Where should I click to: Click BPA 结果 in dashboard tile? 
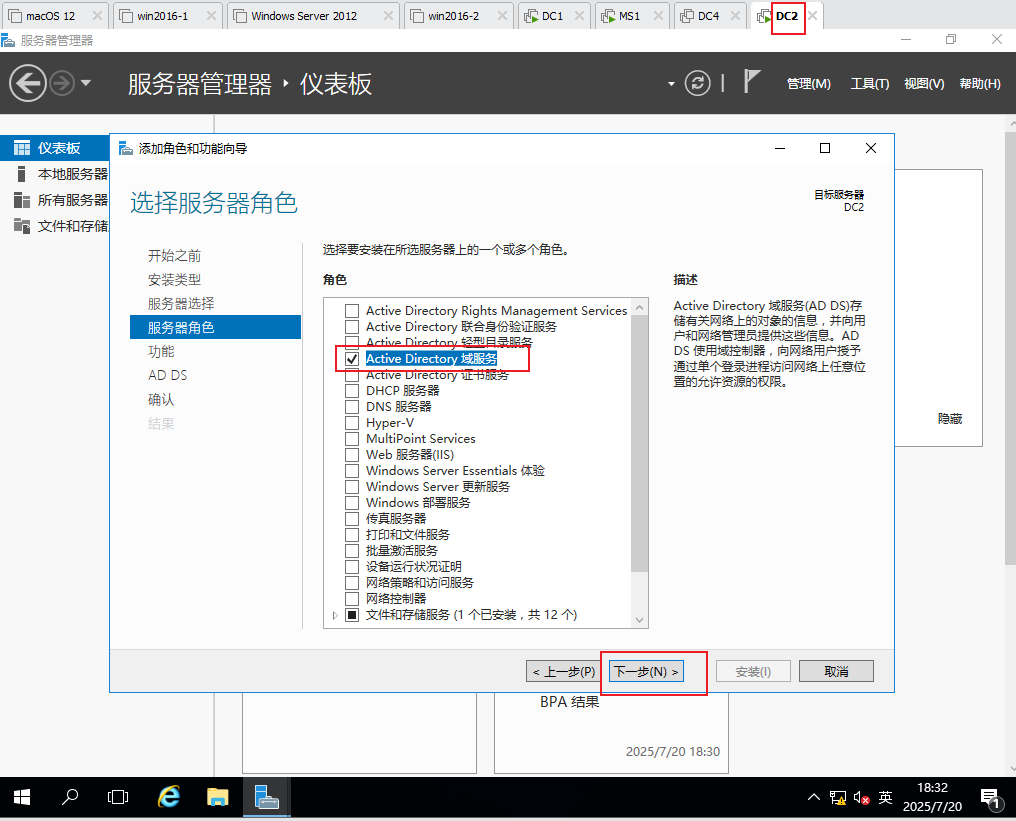(x=570, y=702)
